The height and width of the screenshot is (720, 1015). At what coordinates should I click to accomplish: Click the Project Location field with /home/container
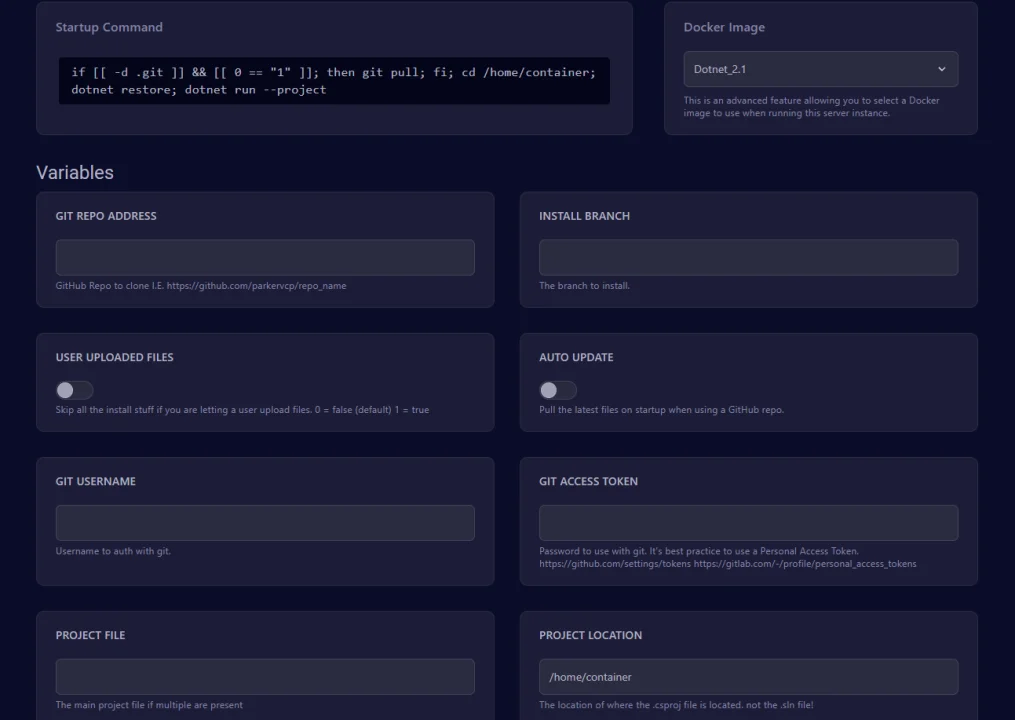[x=748, y=677]
